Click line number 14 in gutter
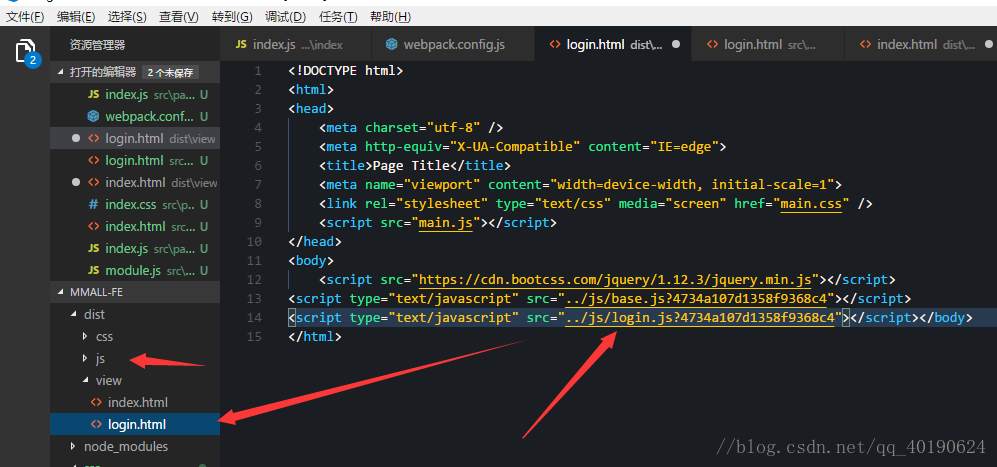 (254, 317)
